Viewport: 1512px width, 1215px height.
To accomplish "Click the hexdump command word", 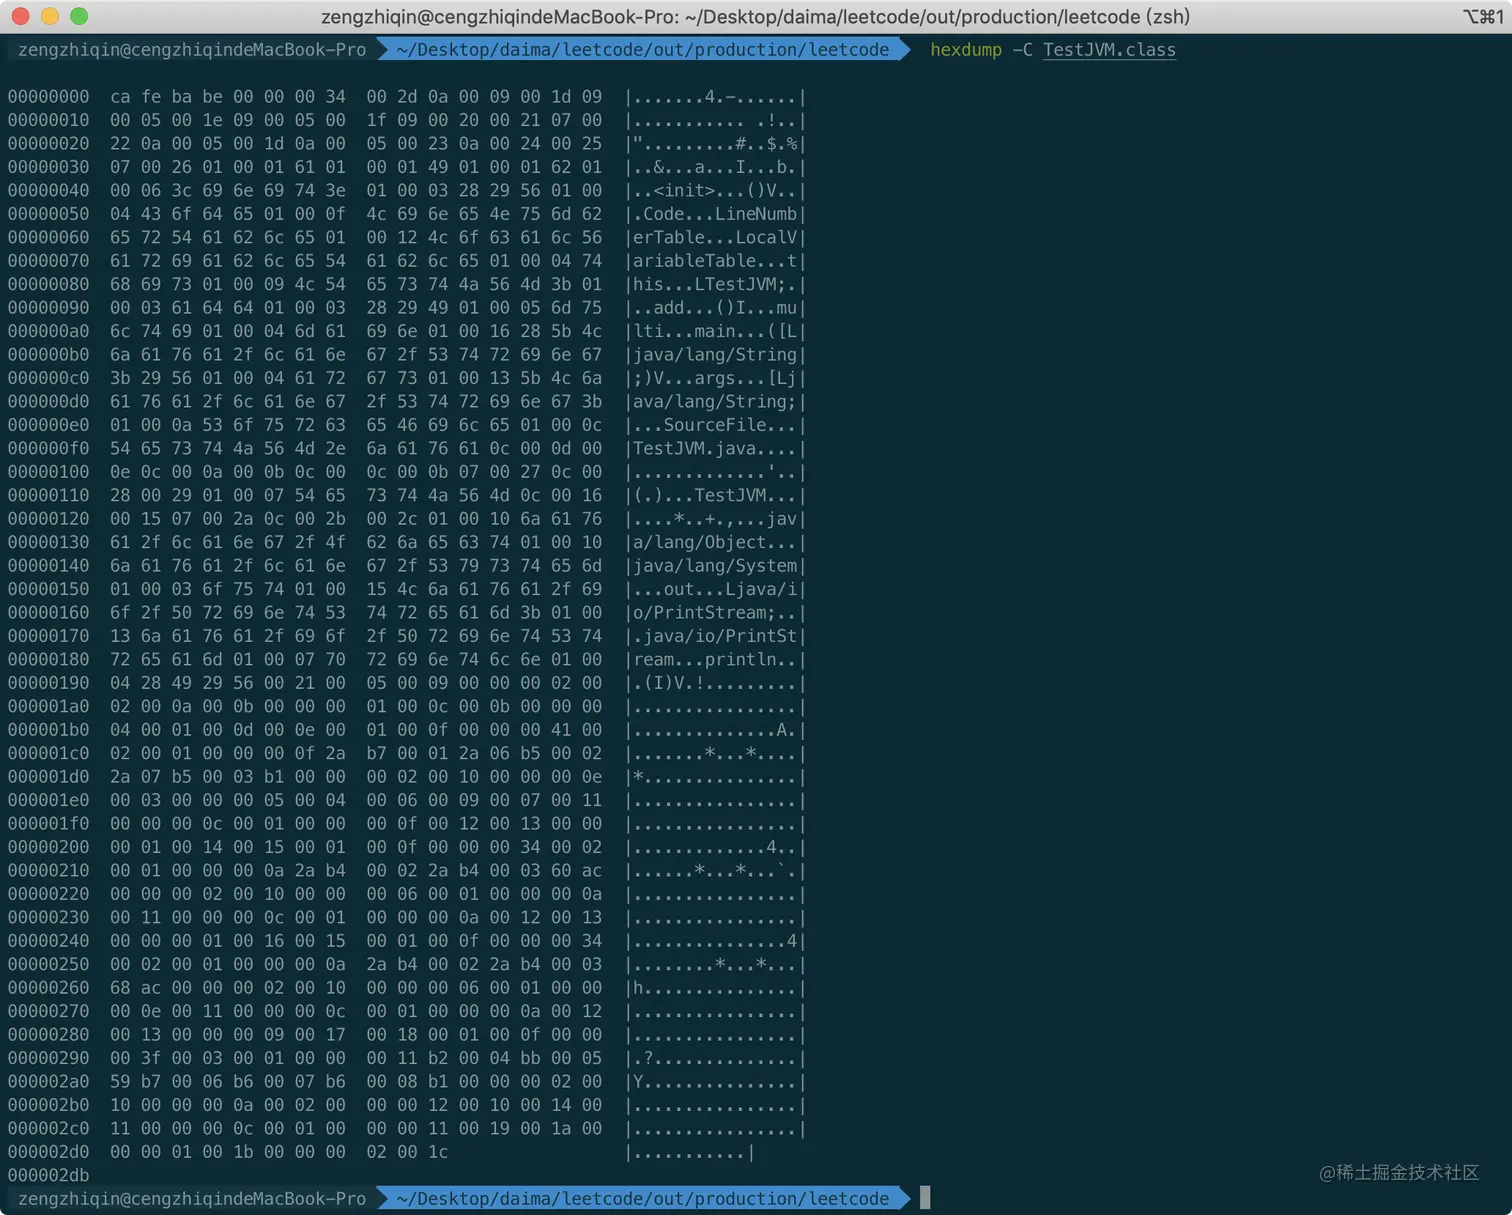I will 965,50.
